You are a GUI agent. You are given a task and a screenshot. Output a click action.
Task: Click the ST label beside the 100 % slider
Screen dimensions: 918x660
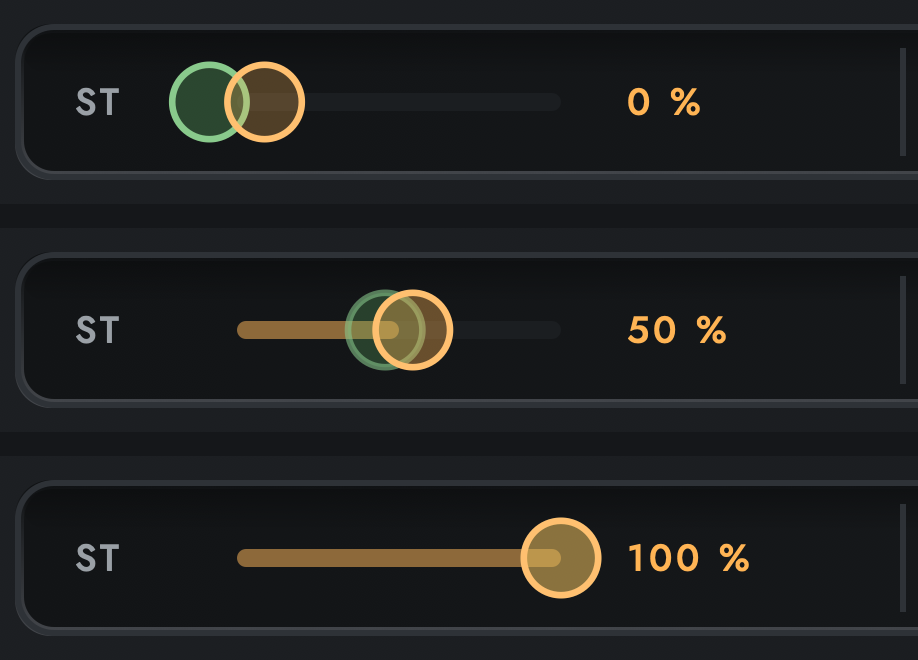click(98, 558)
